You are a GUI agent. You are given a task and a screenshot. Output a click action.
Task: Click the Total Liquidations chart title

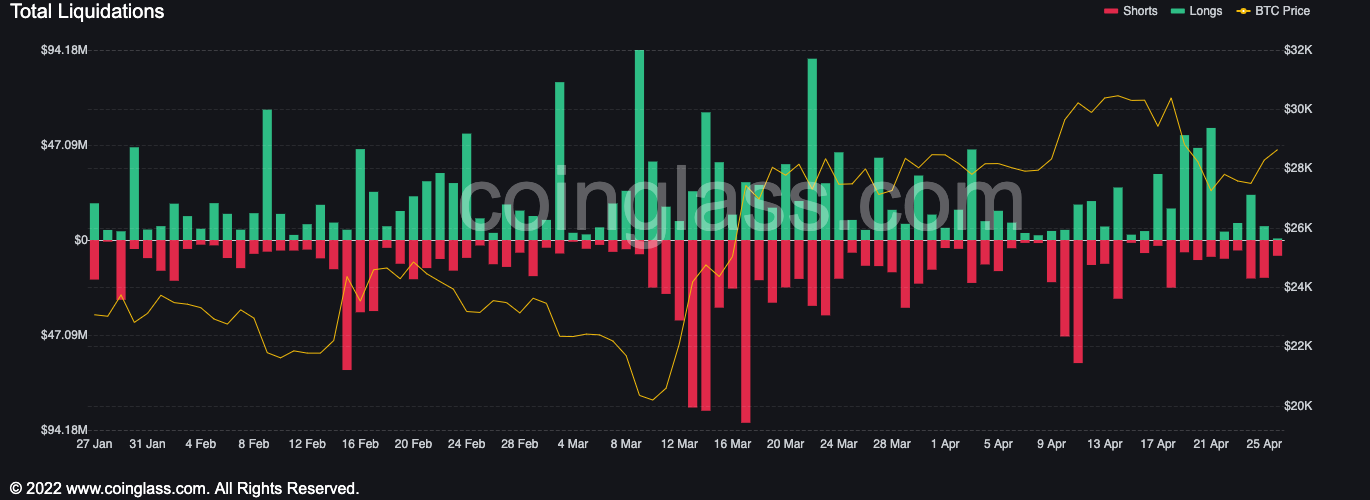click(87, 12)
